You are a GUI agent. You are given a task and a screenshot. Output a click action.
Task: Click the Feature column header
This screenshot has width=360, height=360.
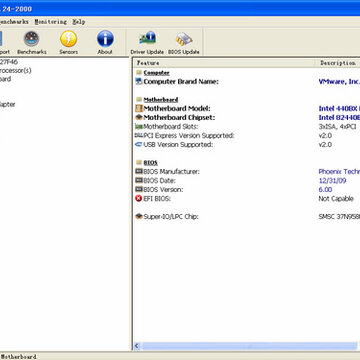pyautogui.click(x=224, y=63)
